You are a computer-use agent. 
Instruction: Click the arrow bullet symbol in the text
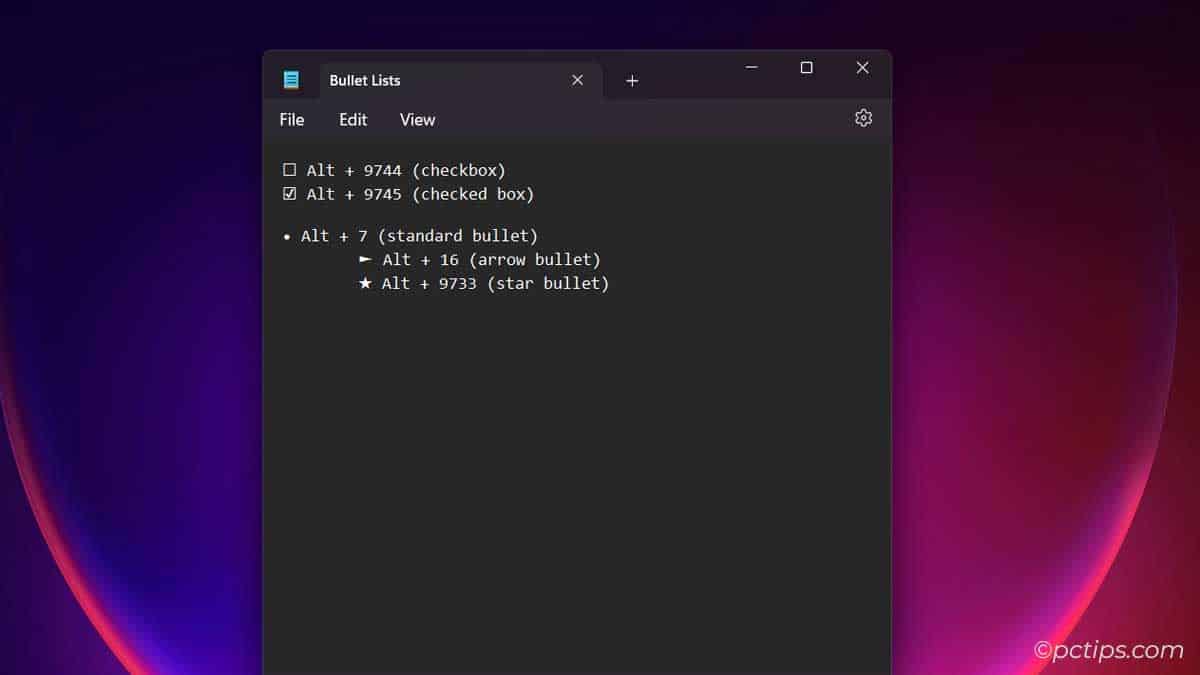[367, 259]
